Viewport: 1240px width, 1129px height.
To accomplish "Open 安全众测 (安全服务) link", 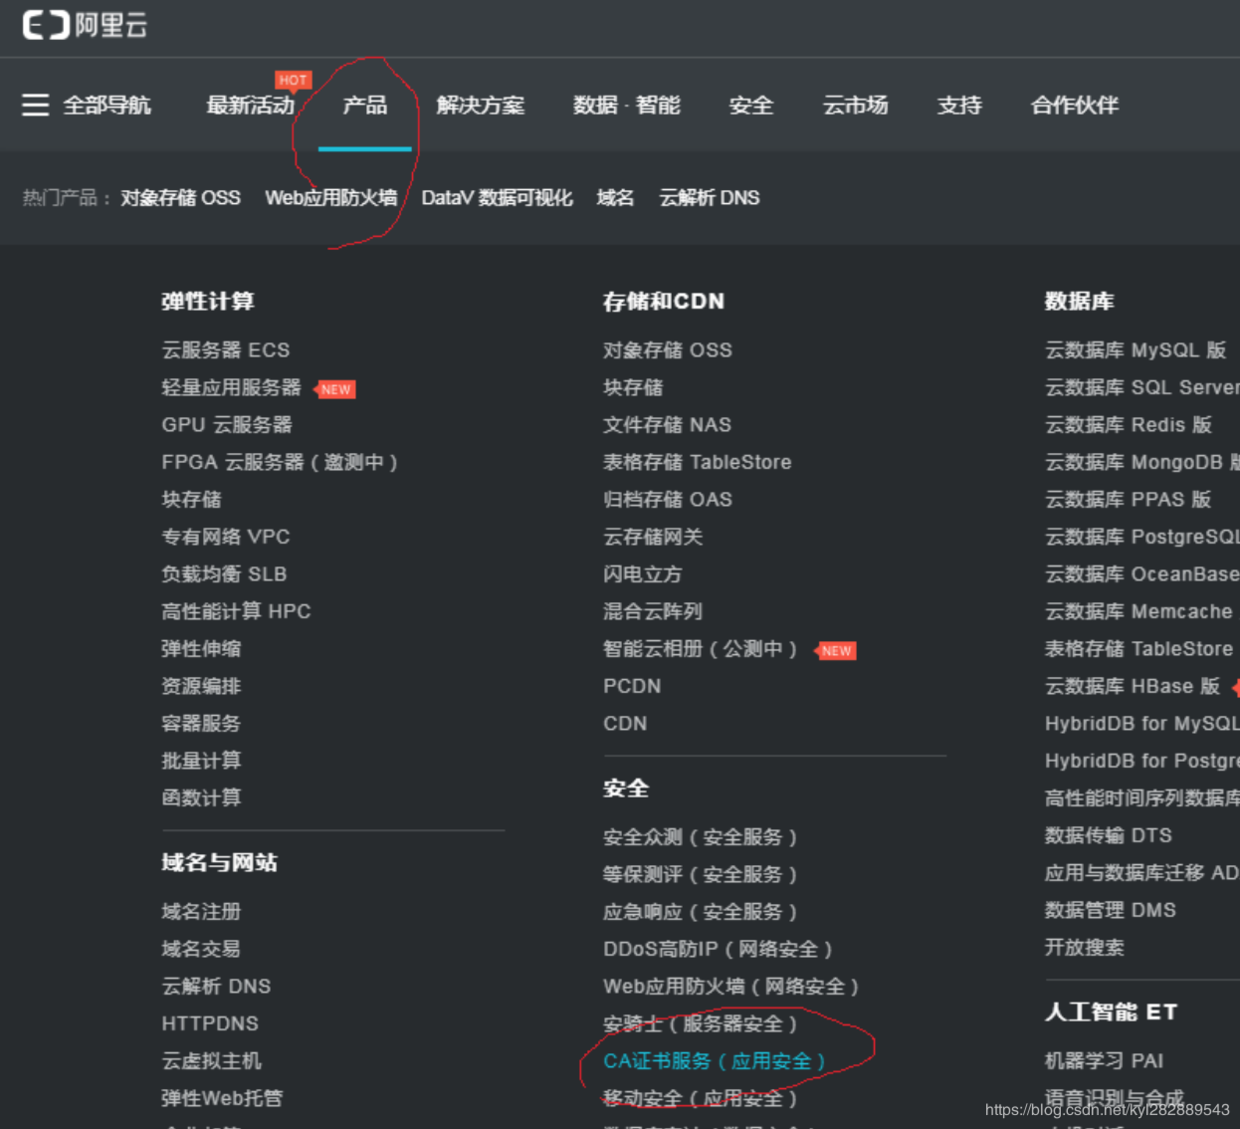I will pos(700,837).
